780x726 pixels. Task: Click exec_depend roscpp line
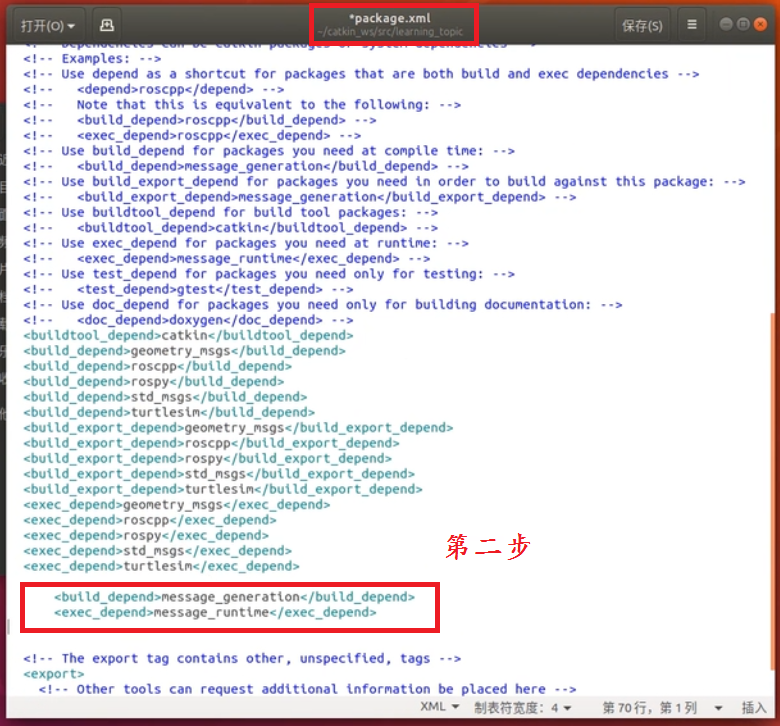point(149,520)
